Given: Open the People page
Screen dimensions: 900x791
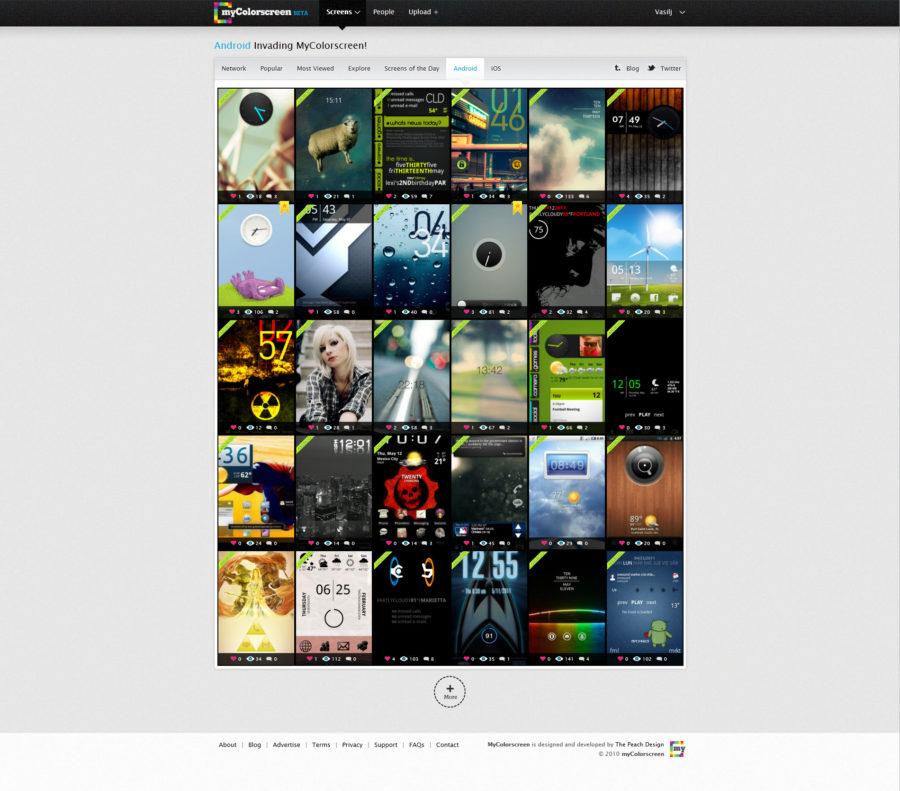Looking at the screenshot, I should [383, 12].
